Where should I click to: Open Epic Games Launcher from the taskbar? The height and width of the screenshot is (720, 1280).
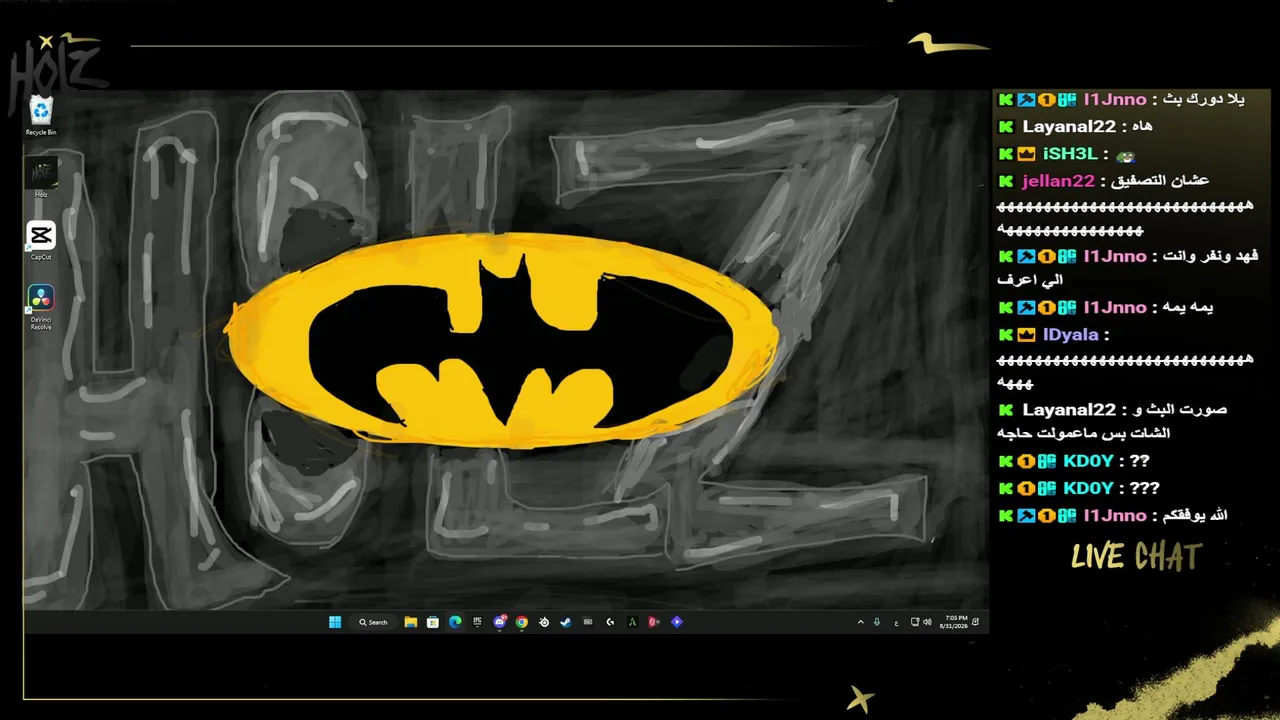(477, 622)
